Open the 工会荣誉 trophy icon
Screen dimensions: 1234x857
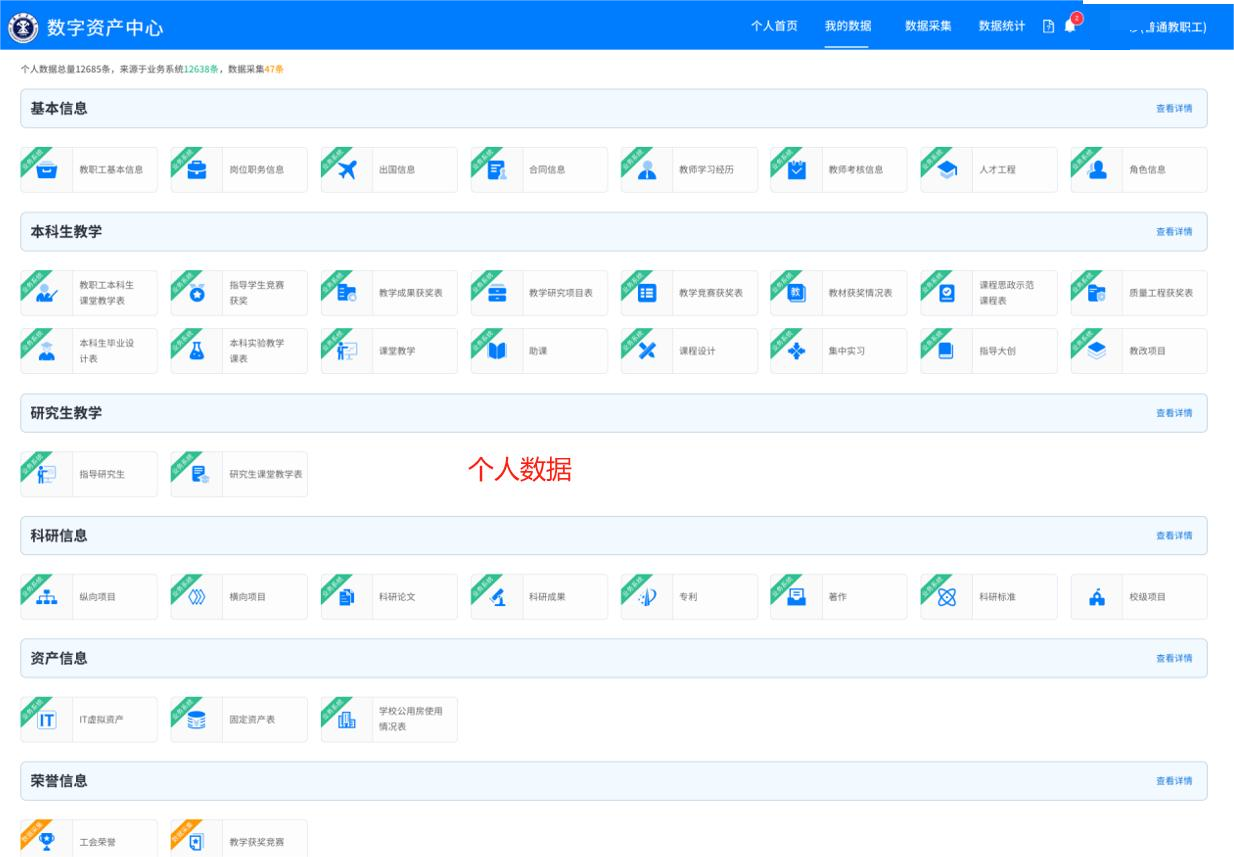point(47,842)
